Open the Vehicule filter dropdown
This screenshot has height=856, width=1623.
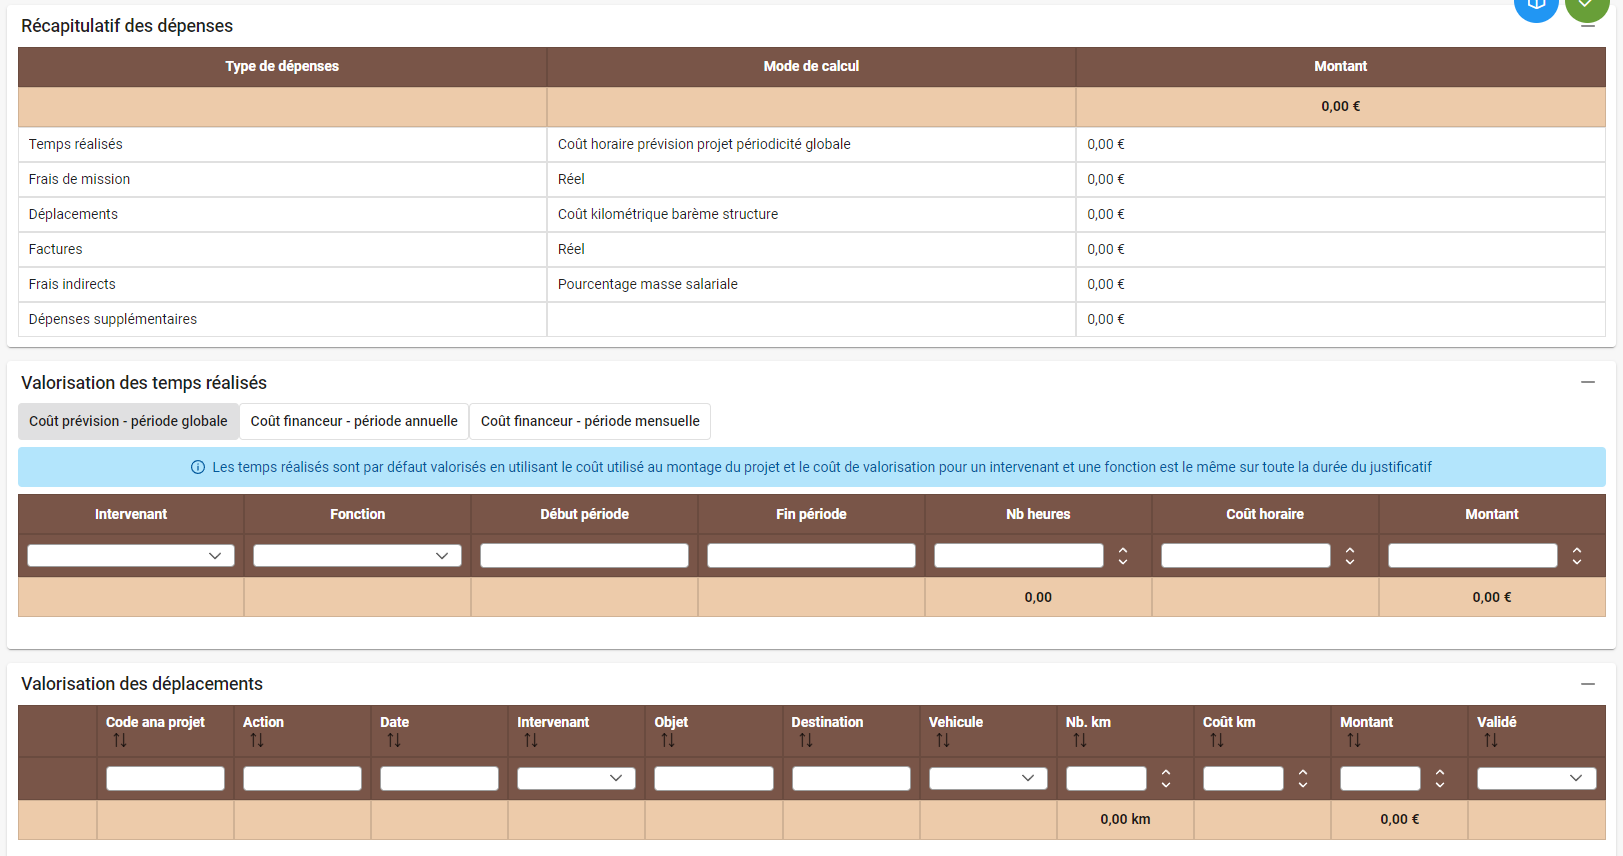[987, 778]
